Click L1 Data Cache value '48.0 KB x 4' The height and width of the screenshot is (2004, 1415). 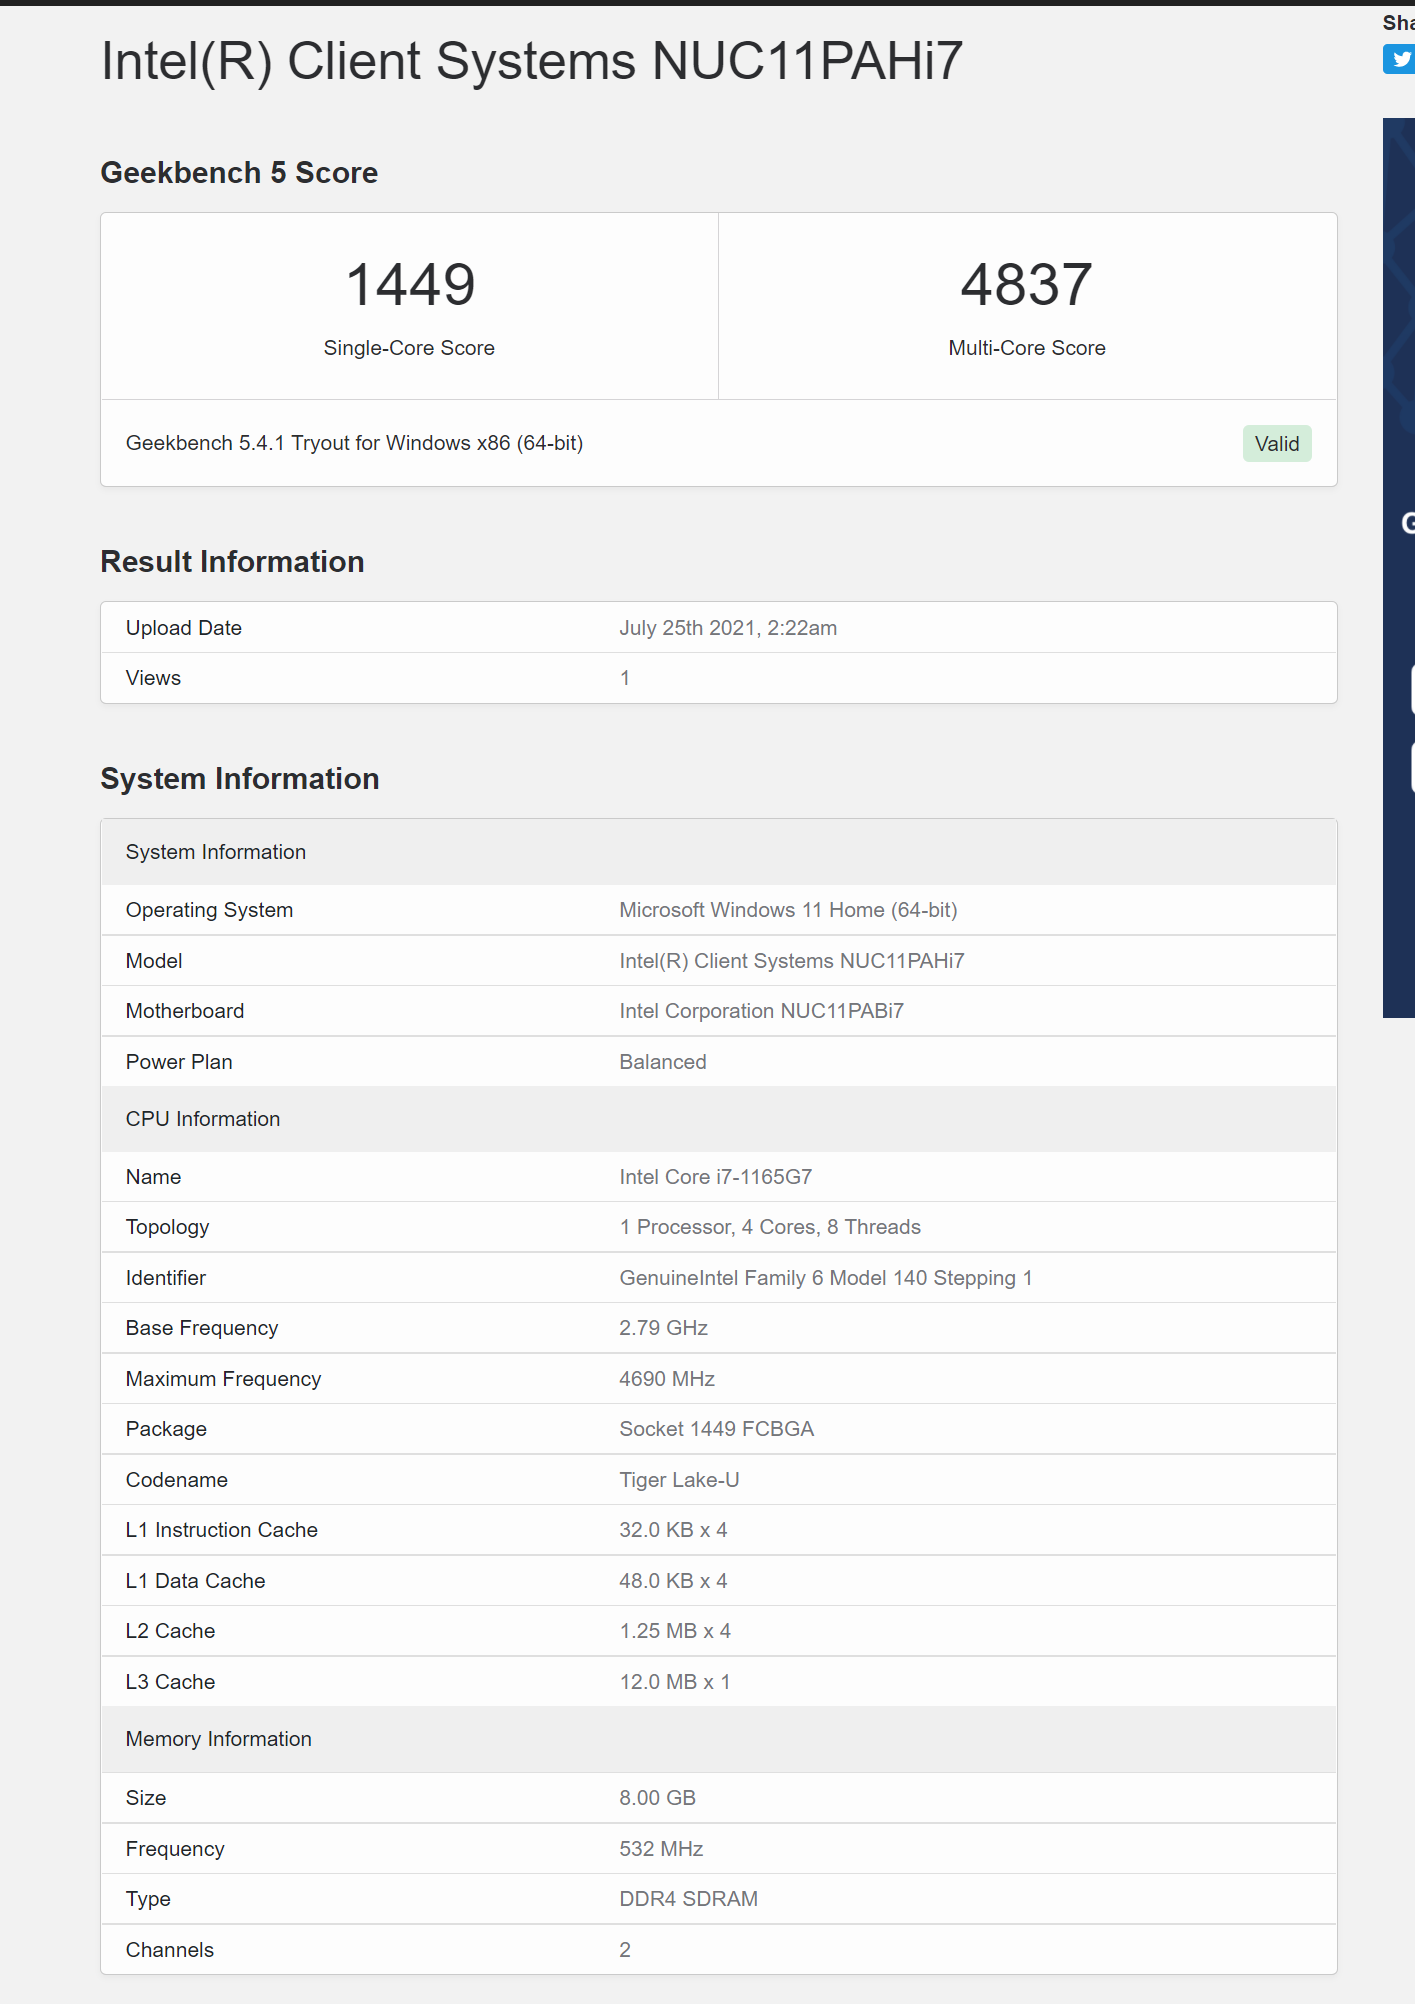coord(673,1581)
